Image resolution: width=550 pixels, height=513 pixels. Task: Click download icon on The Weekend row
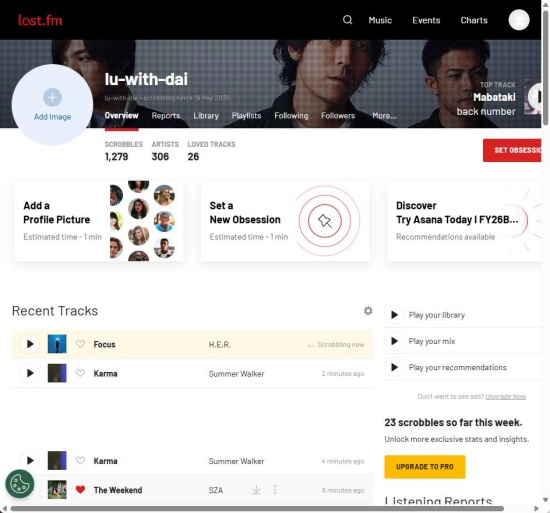click(x=256, y=490)
